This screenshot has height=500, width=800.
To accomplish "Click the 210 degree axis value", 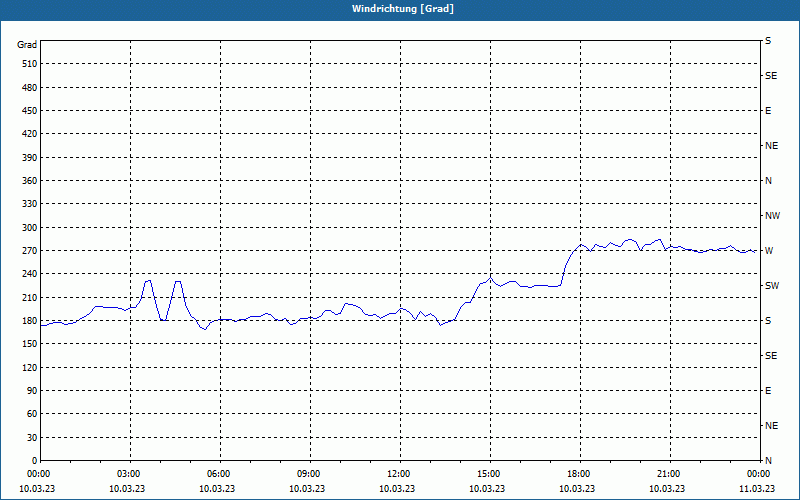I will [30, 297].
